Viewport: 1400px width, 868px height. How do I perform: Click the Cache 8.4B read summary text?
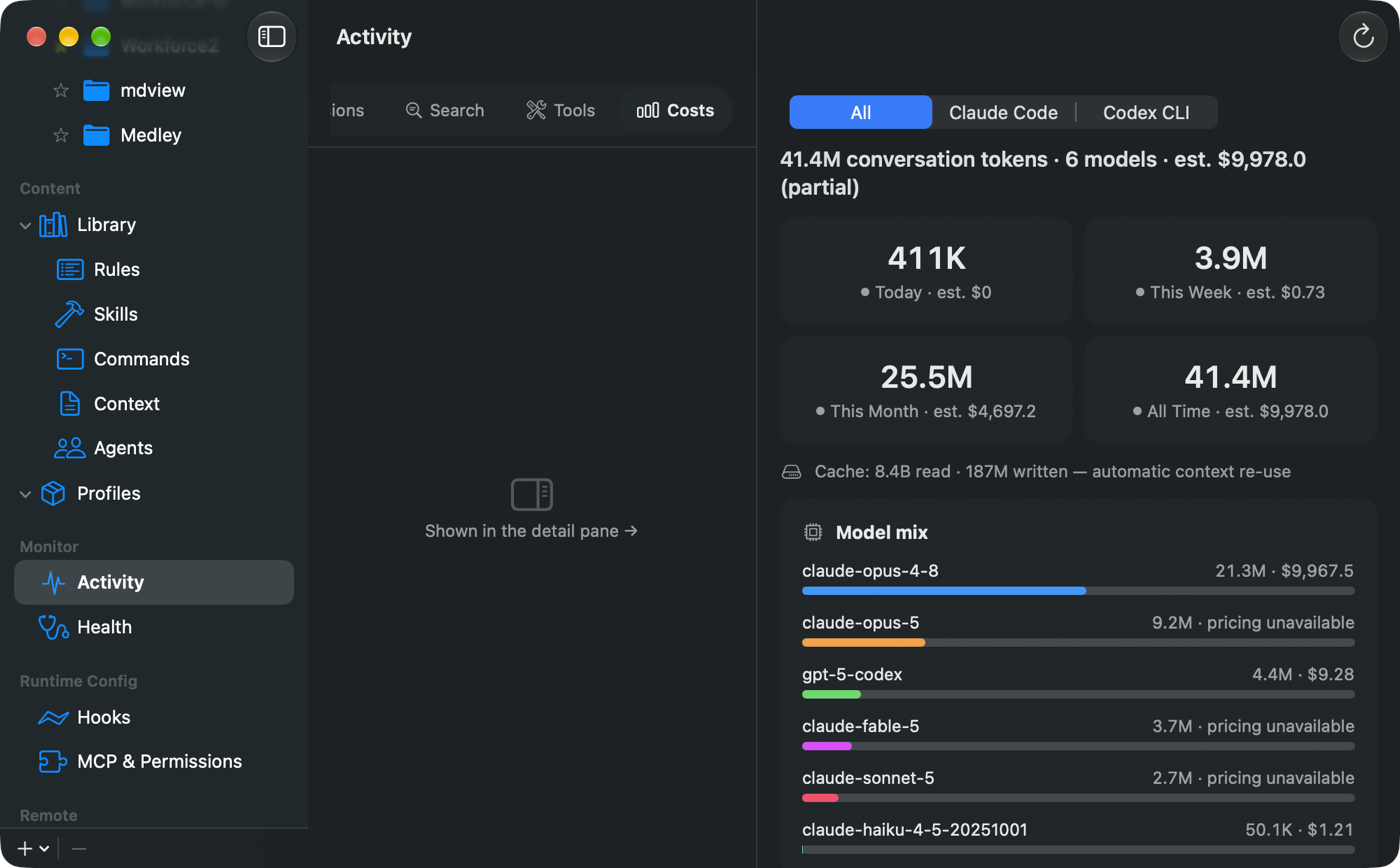pos(1053,471)
